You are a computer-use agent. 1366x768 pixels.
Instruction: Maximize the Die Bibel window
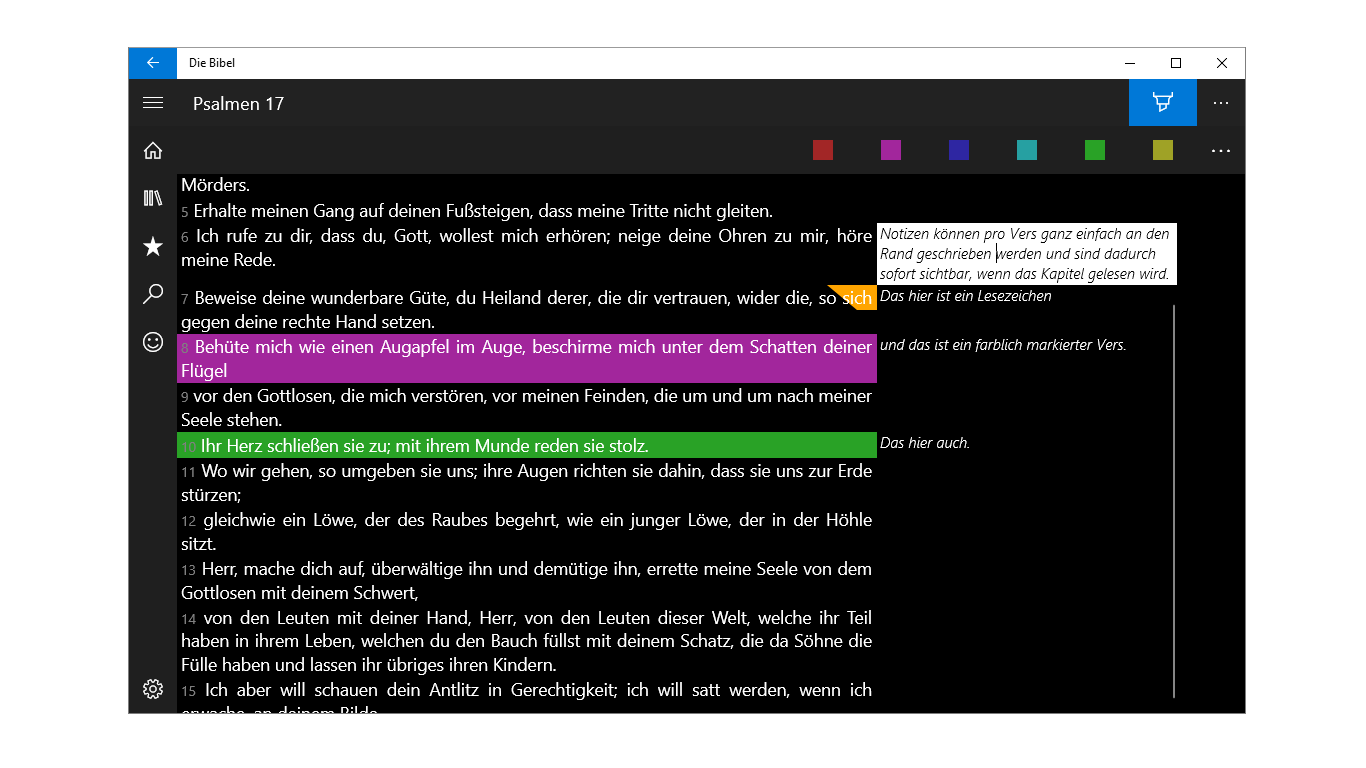coord(1176,63)
